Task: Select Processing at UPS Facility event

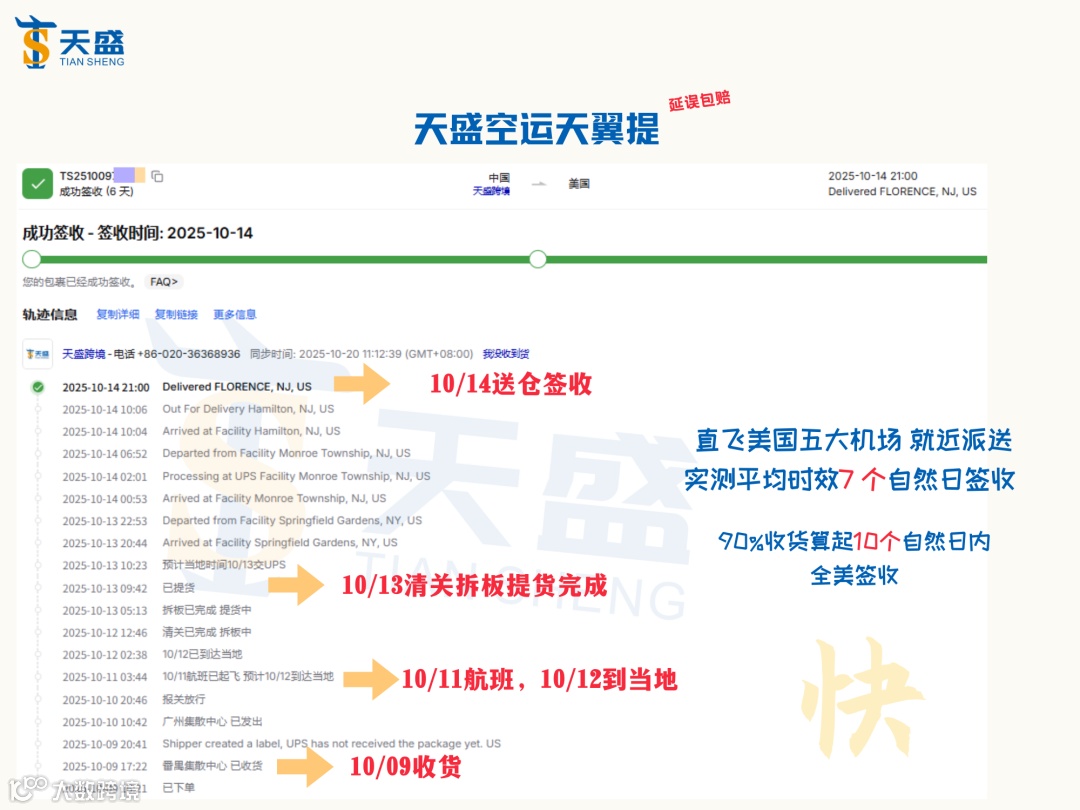Action: (296, 476)
